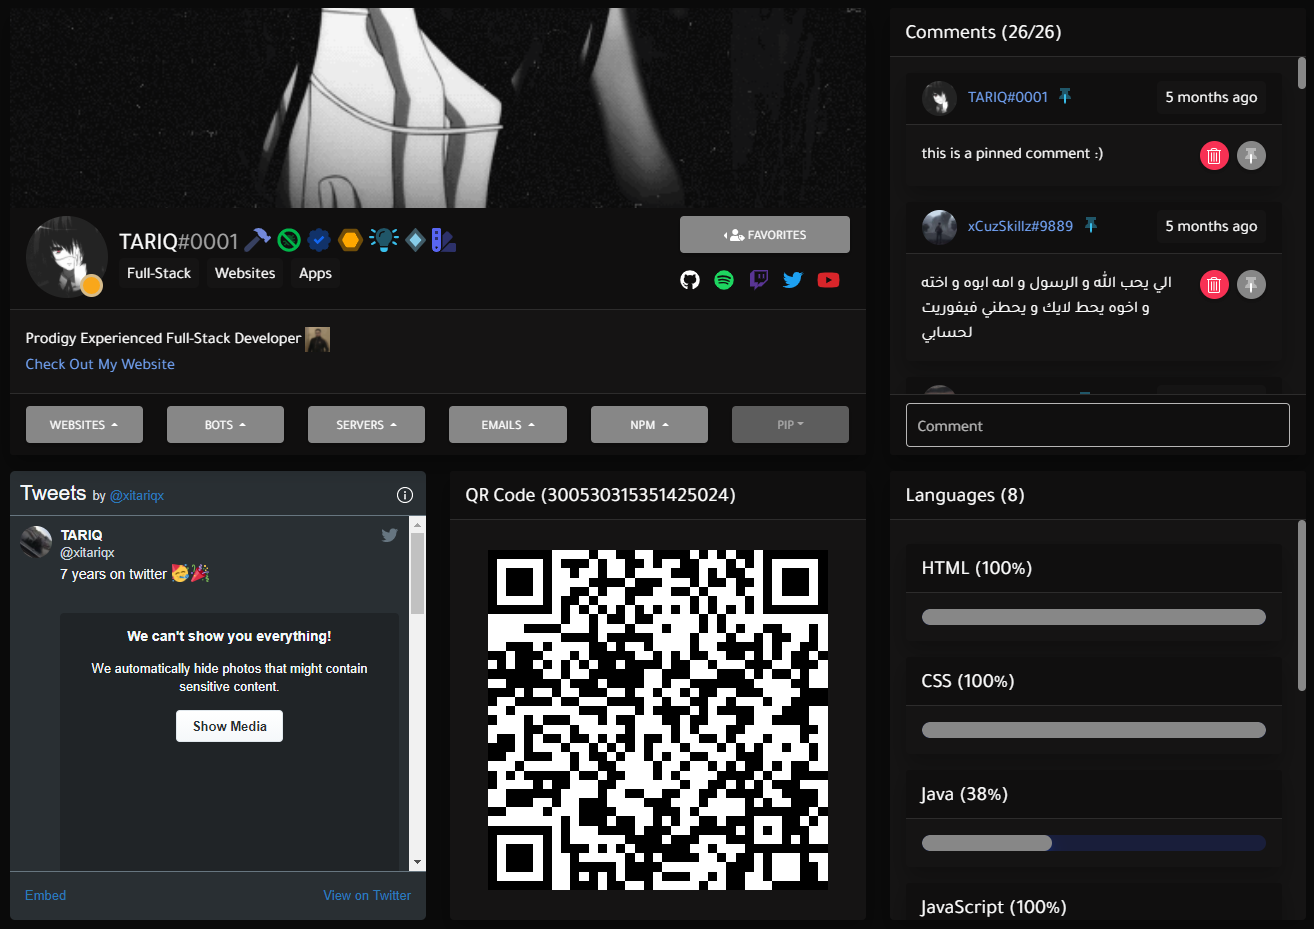The height and width of the screenshot is (929, 1314).
Task: Click the Embed link under the tweets
Action: [x=46, y=895]
